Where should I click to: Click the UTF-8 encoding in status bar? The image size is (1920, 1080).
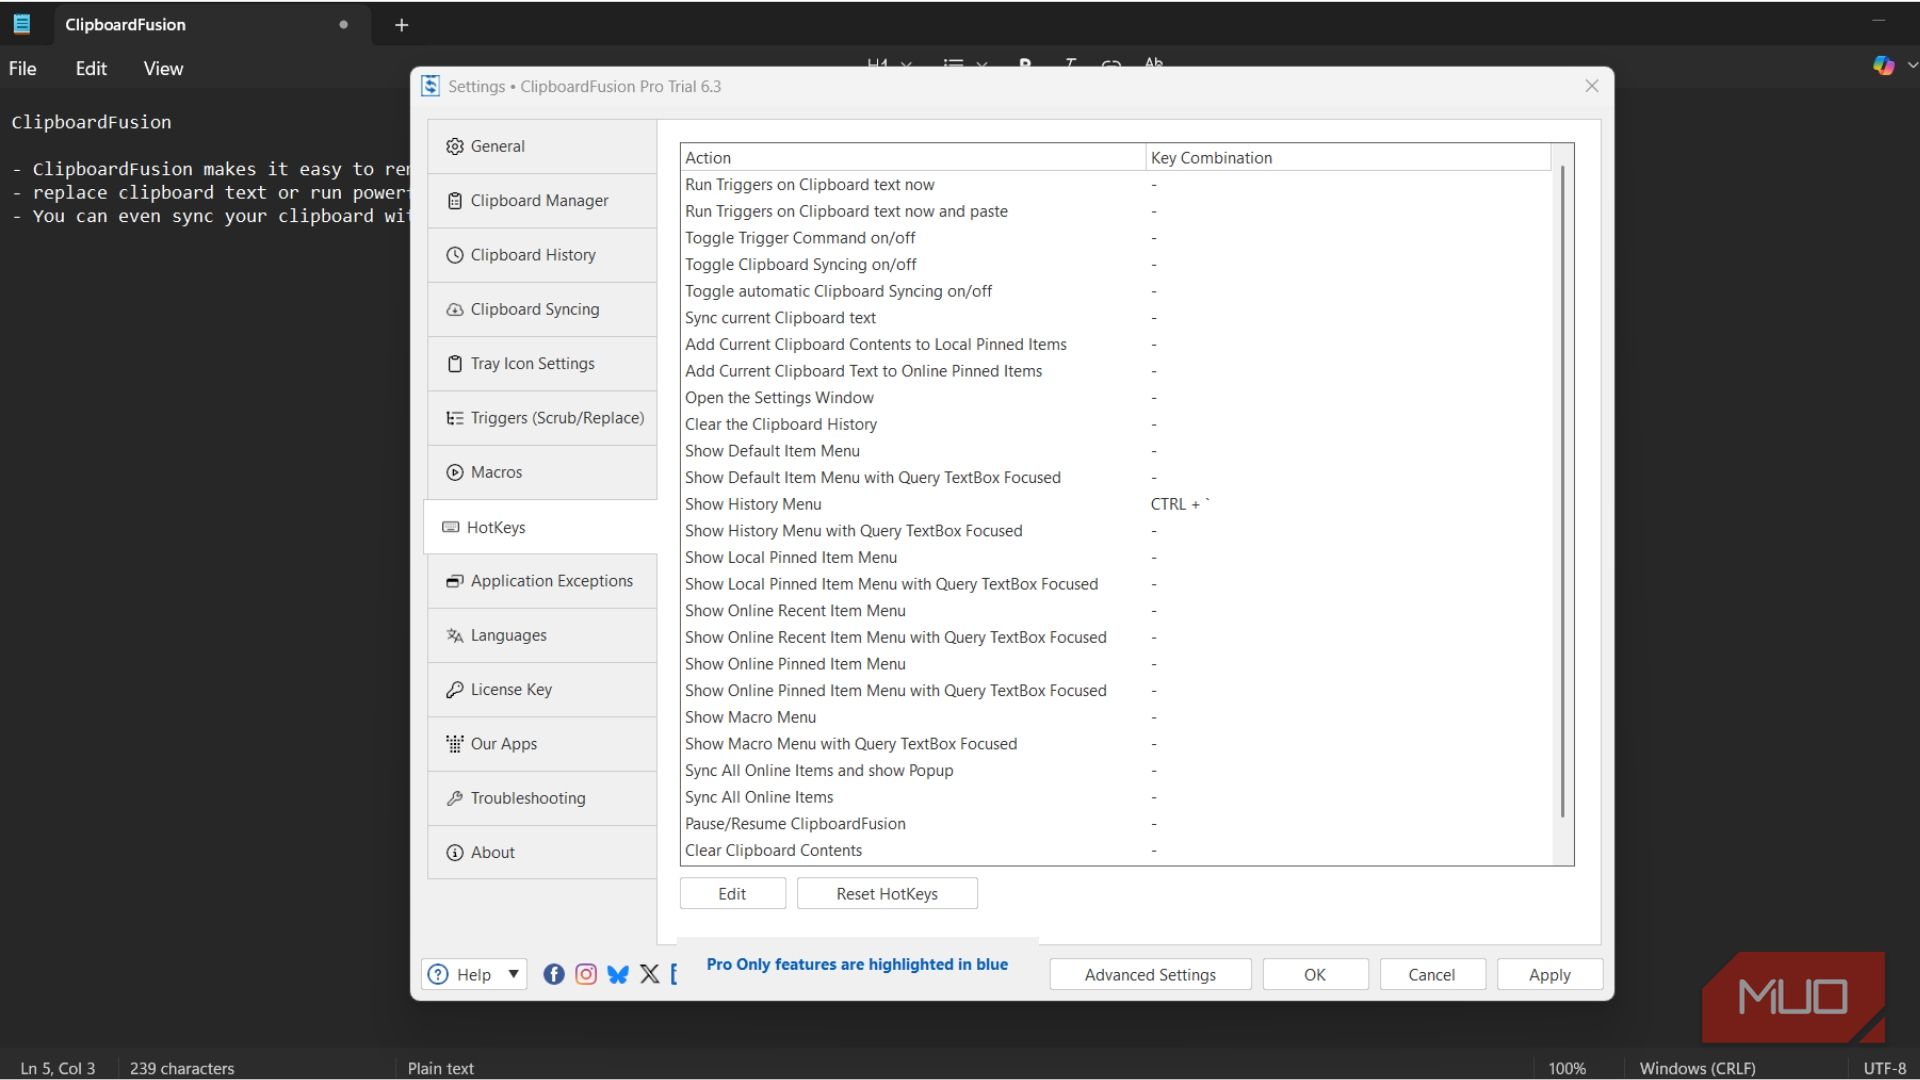[1884, 1068]
